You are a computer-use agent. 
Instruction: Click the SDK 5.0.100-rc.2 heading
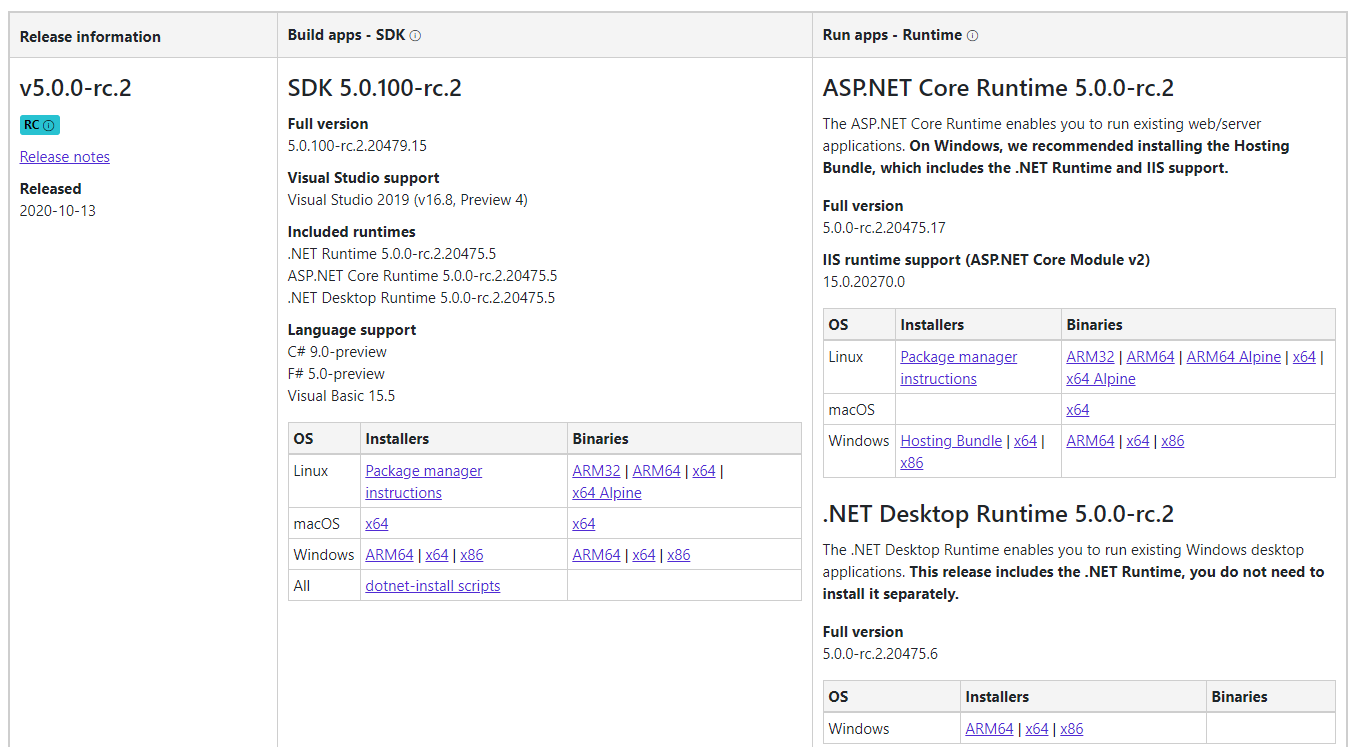pos(375,88)
